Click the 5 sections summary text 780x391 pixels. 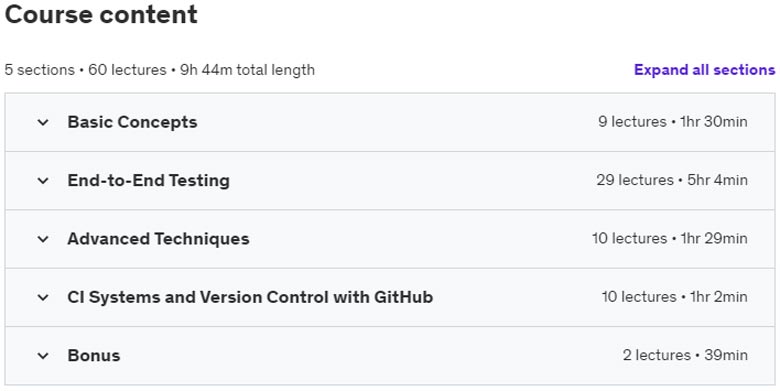[x=39, y=70]
